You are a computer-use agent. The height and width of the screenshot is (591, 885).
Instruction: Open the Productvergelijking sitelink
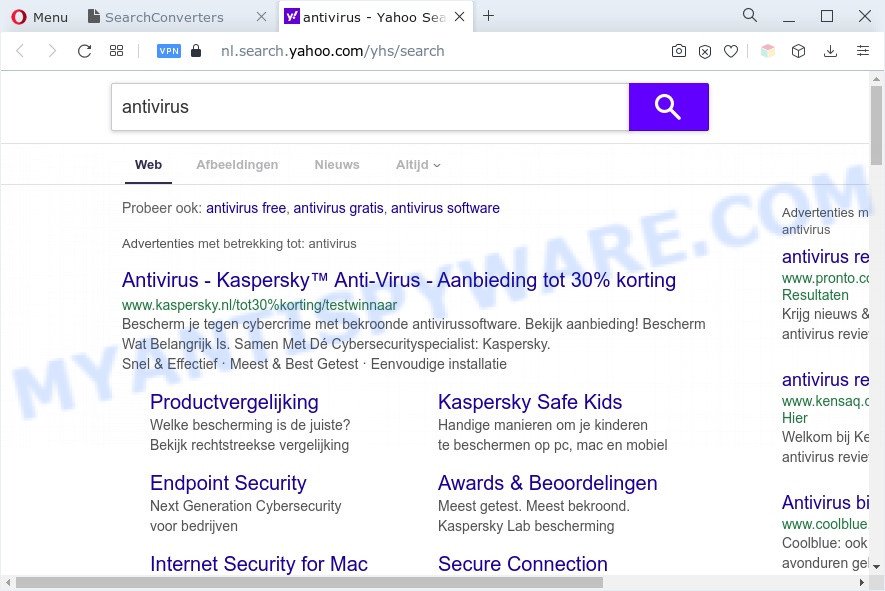234,402
